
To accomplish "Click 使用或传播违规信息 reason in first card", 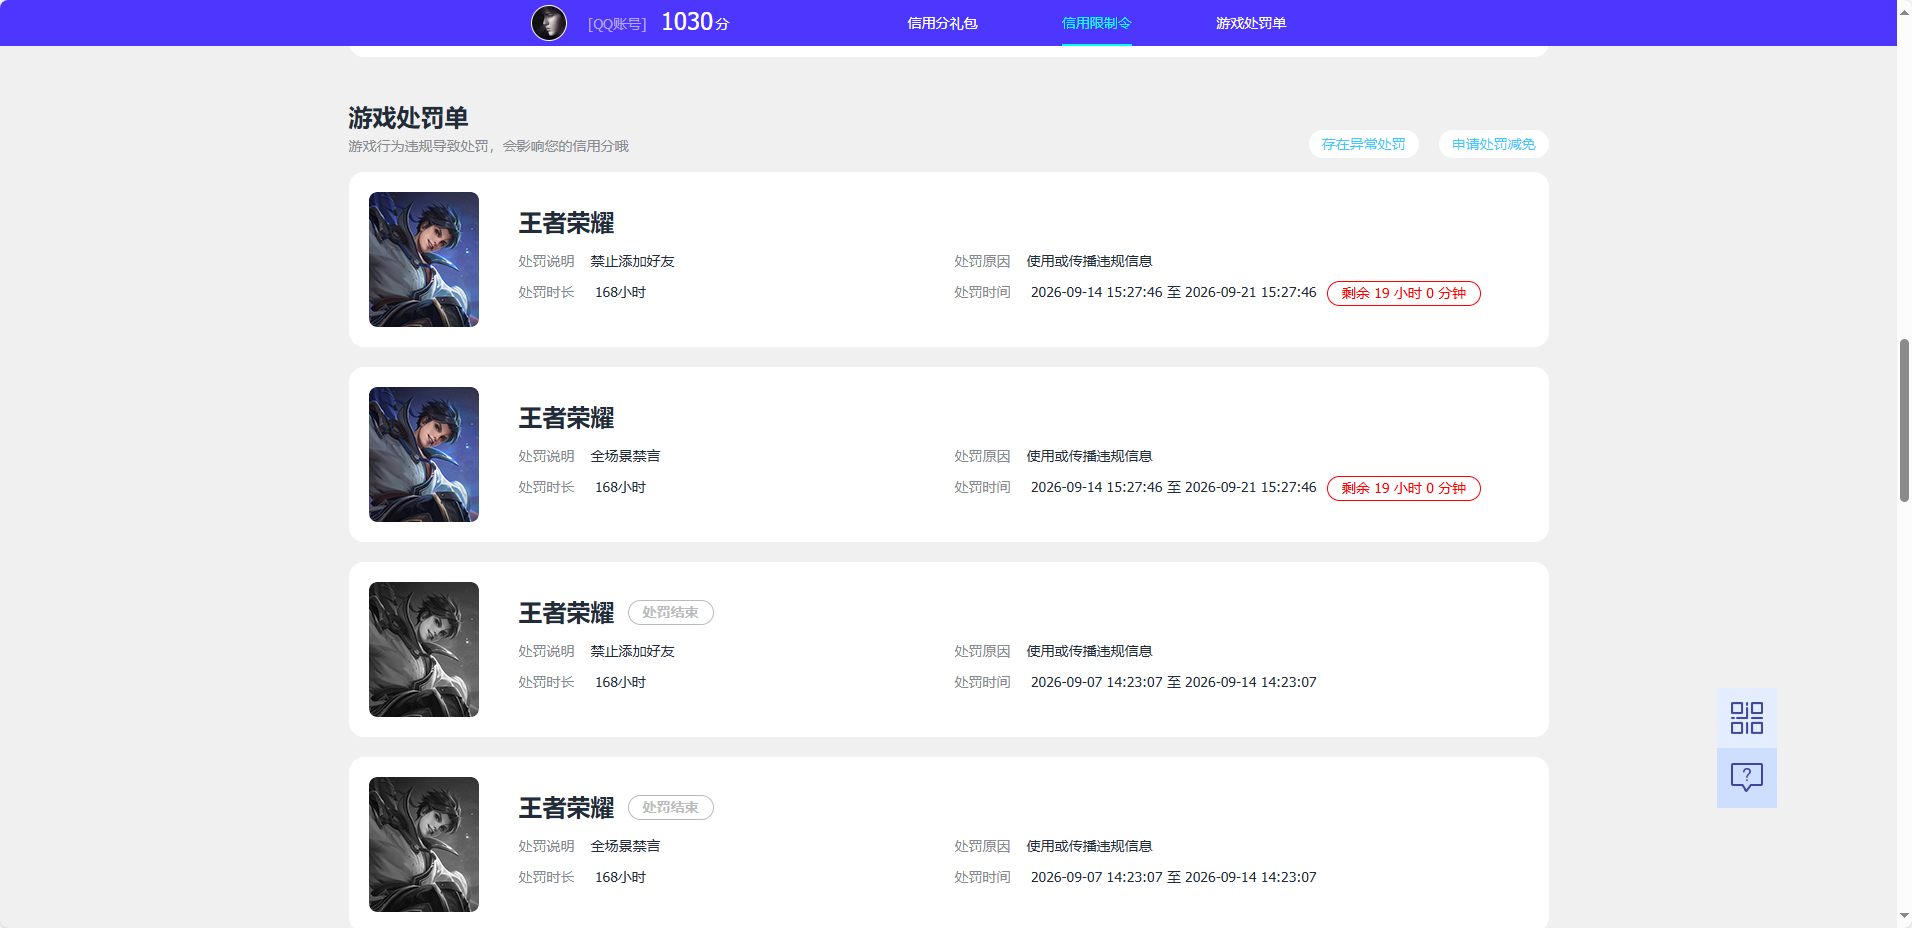I will click(1089, 261).
